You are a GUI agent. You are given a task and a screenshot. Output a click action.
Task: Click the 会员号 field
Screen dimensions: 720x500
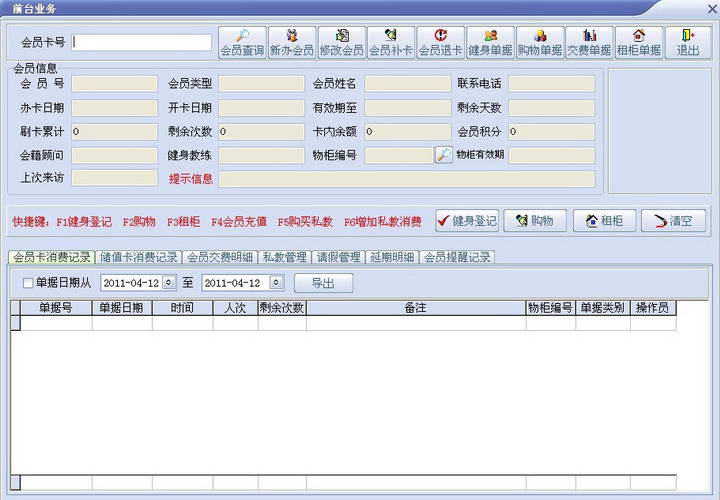[x=114, y=84]
